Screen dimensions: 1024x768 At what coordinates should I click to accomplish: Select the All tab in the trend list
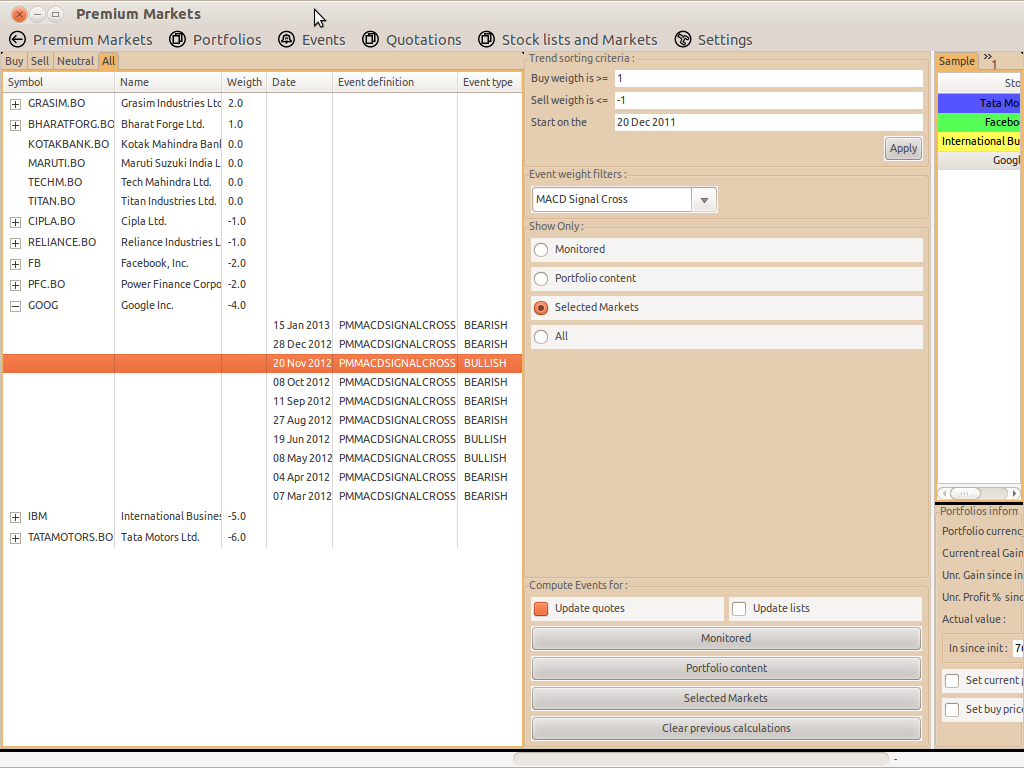click(x=108, y=61)
